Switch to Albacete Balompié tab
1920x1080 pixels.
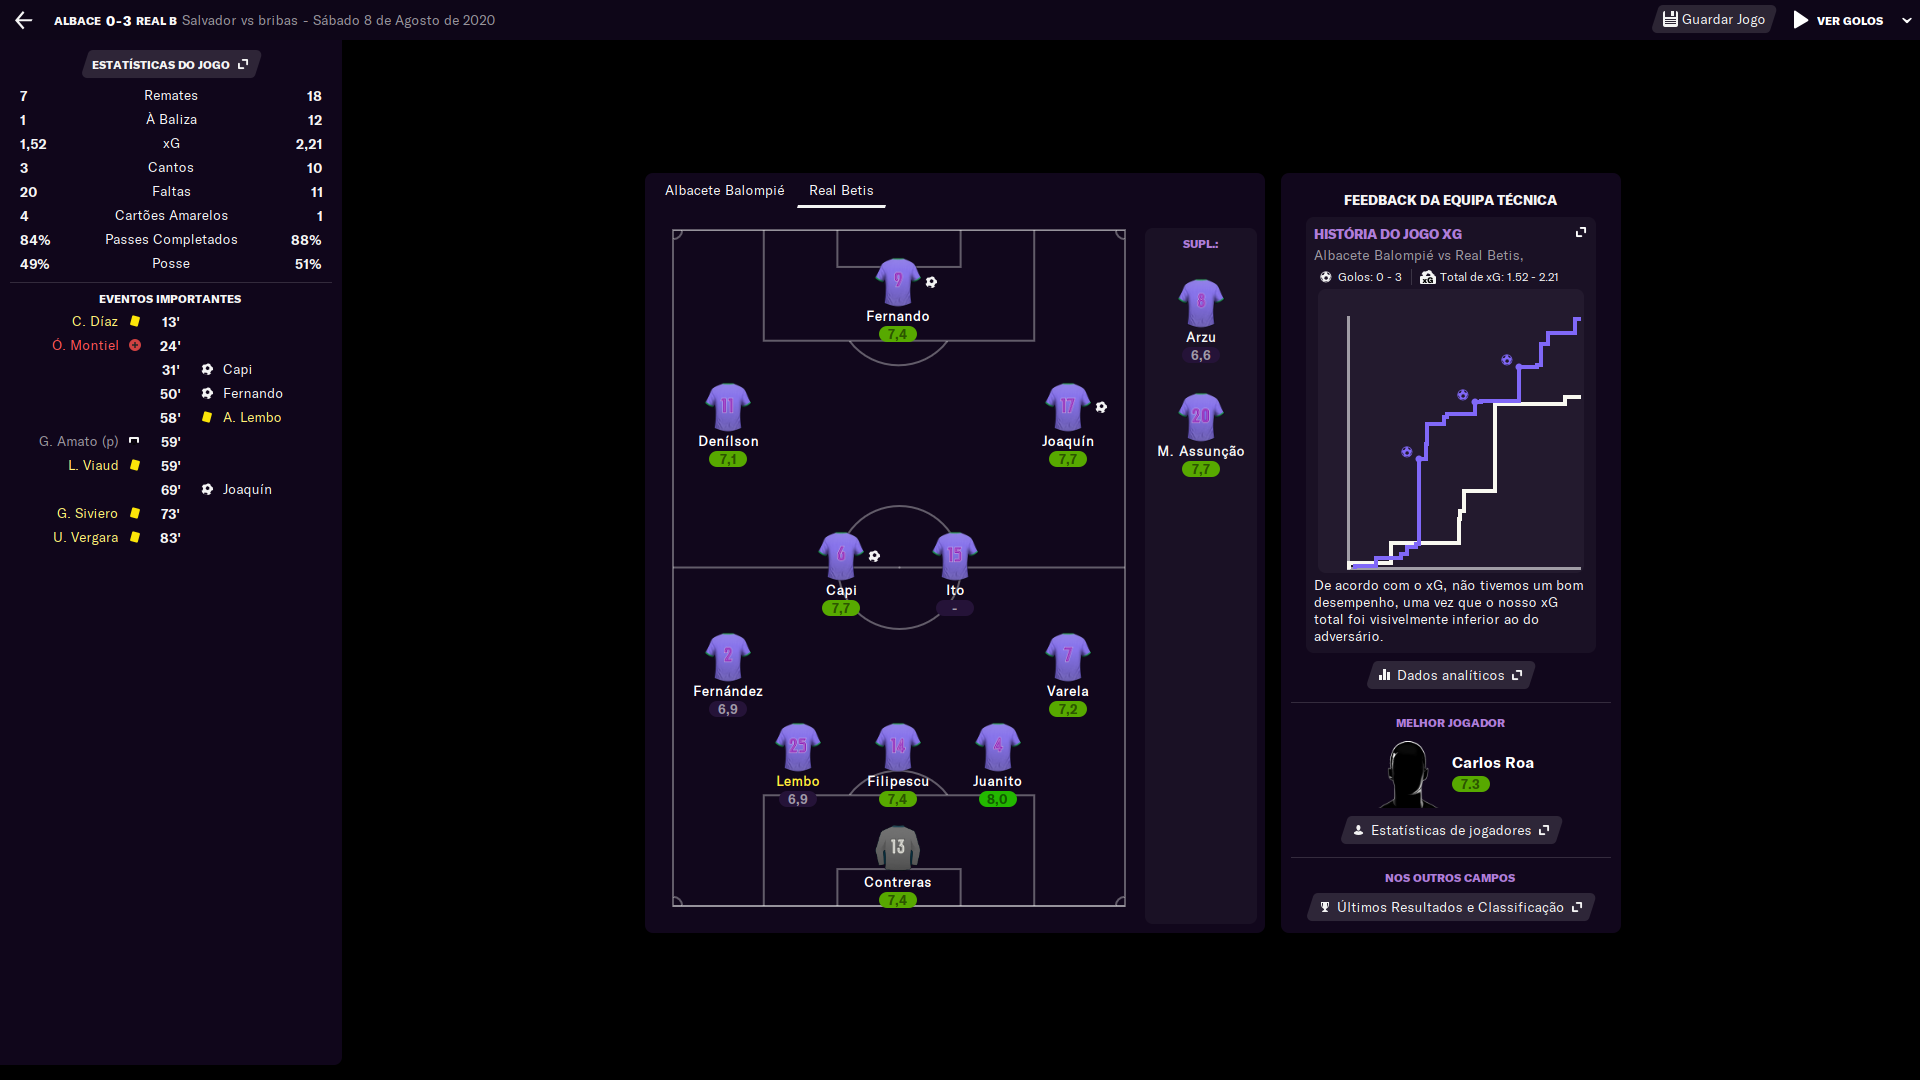[724, 190]
